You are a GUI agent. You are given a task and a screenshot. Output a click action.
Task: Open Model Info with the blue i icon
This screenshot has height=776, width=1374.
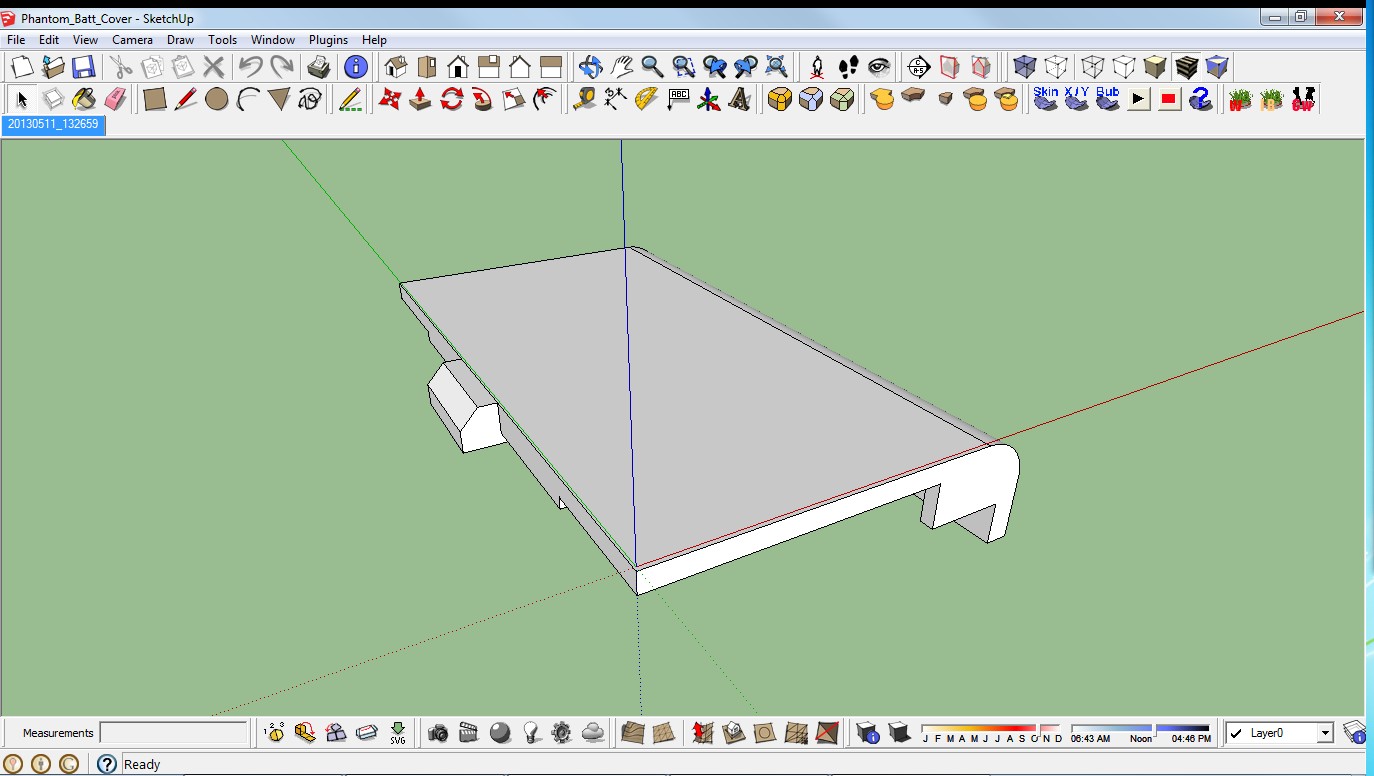point(356,67)
